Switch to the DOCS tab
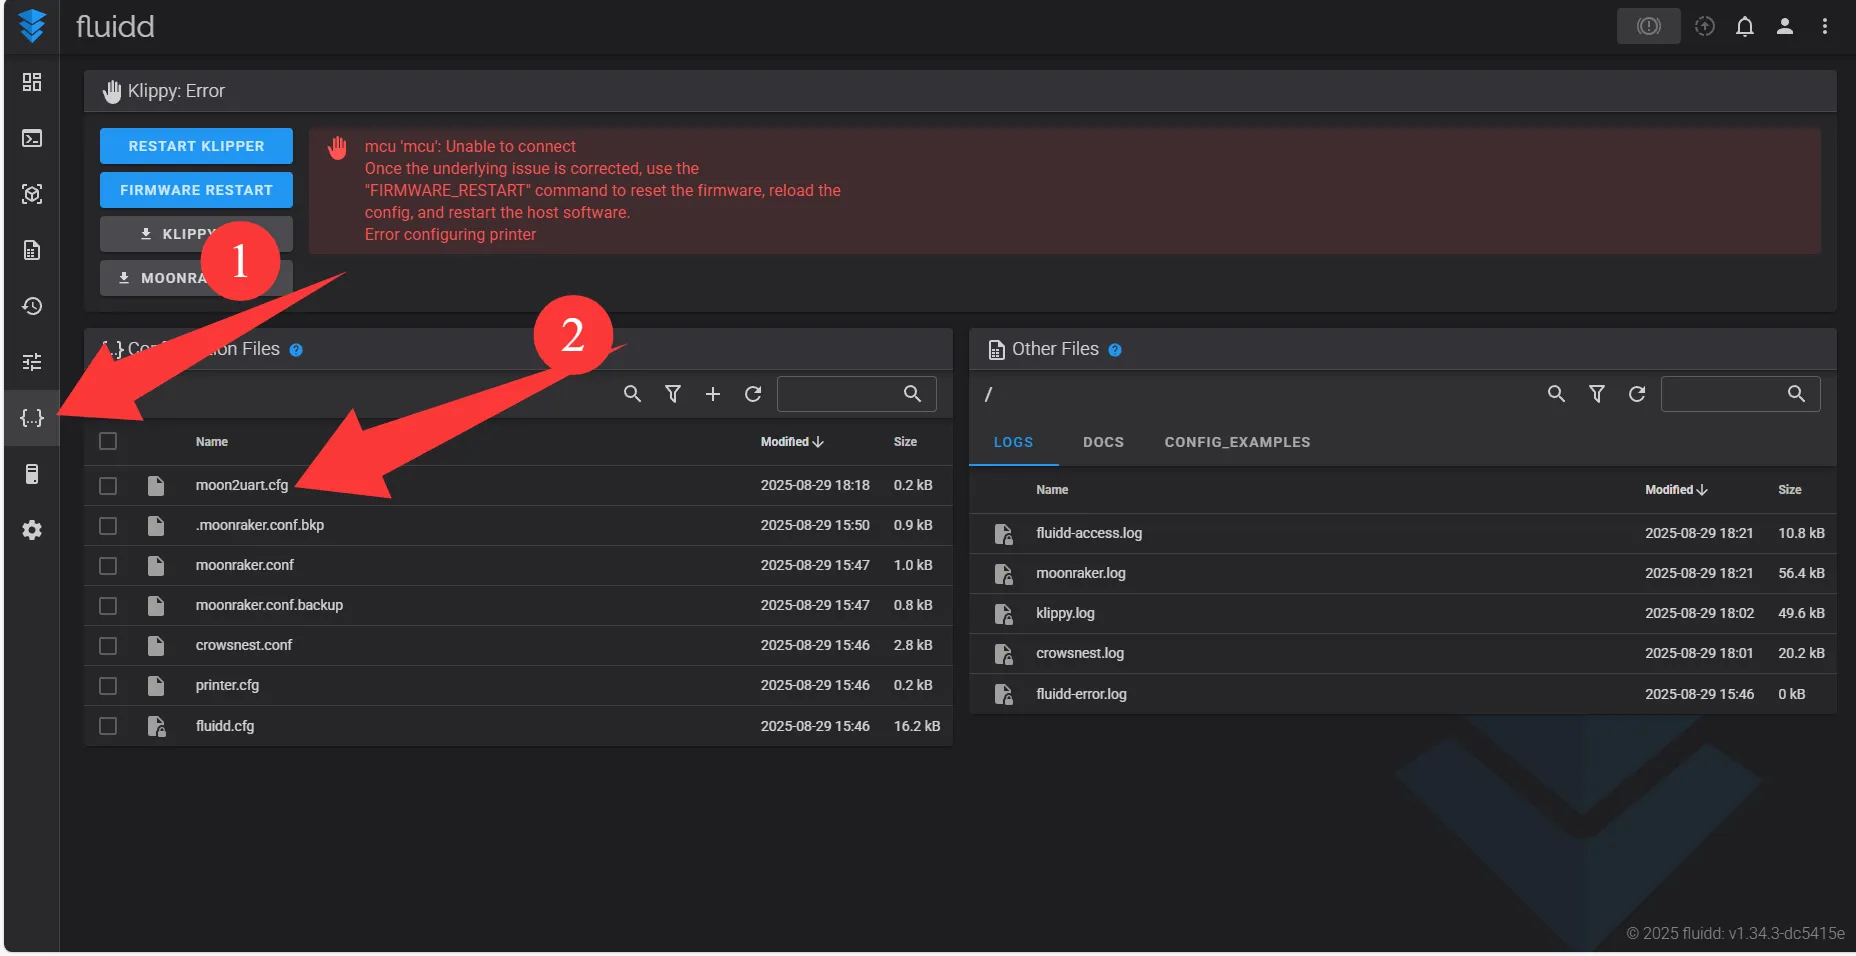Screen dimensions: 1856x956 click(1103, 442)
